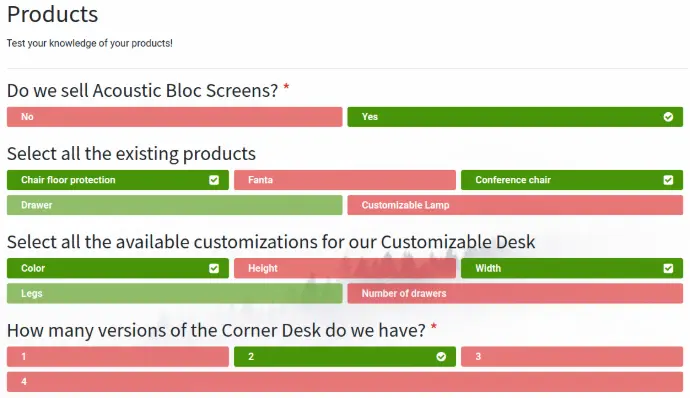Click the circle checkmark on answer 2

[x=441, y=357]
